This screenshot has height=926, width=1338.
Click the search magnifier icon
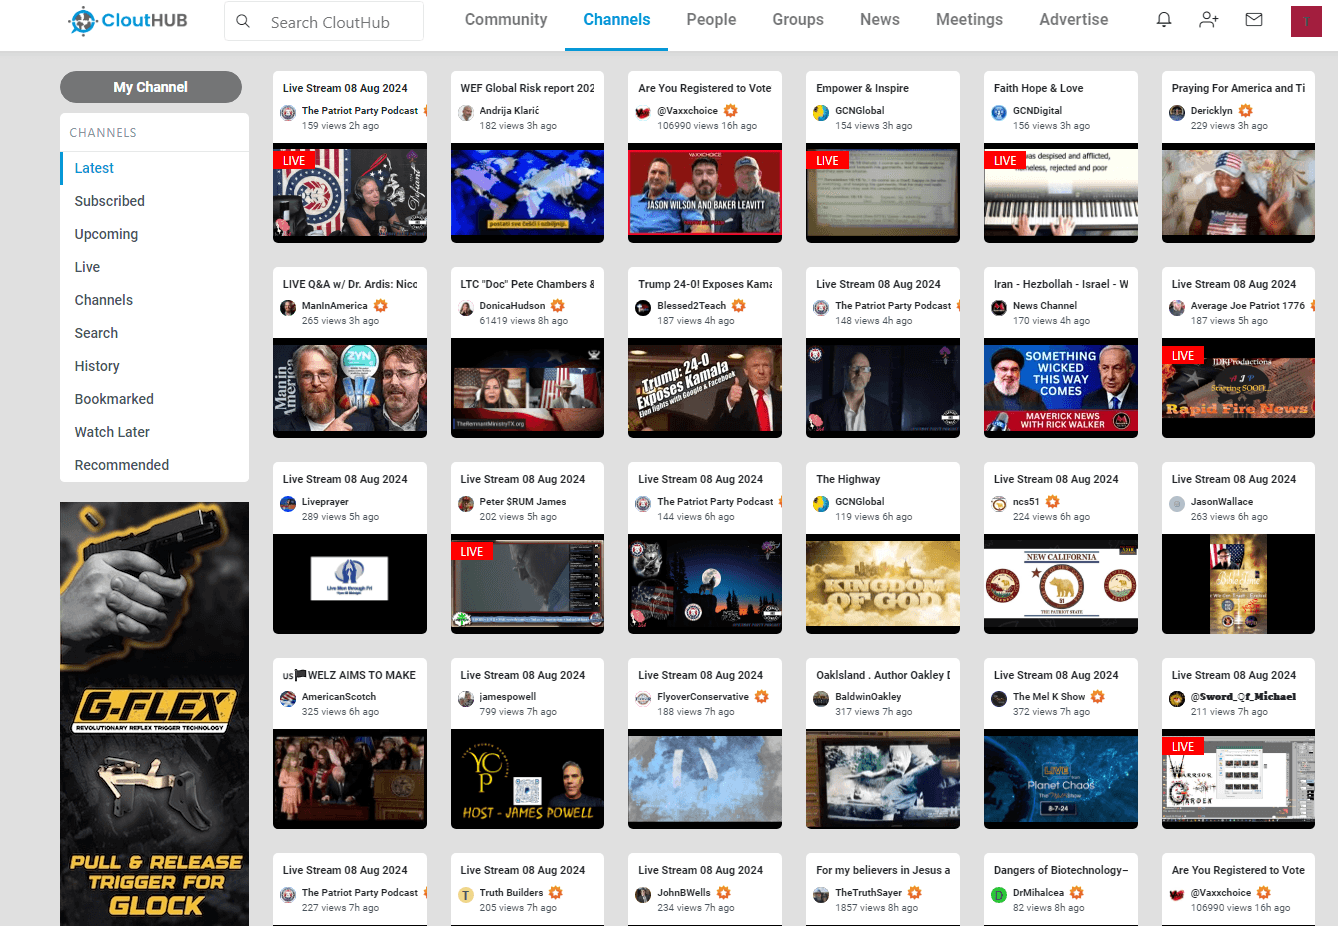(x=243, y=21)
